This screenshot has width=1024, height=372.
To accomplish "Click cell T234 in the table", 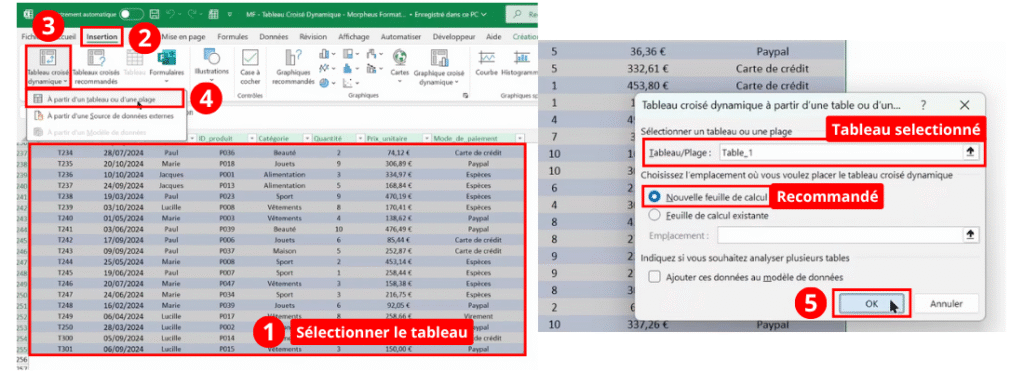I will (66, 153).
